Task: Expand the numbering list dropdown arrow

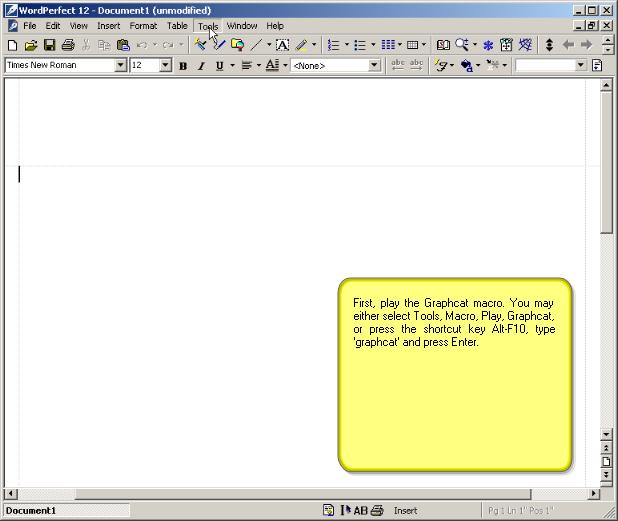Action: [x=347, y=45]
